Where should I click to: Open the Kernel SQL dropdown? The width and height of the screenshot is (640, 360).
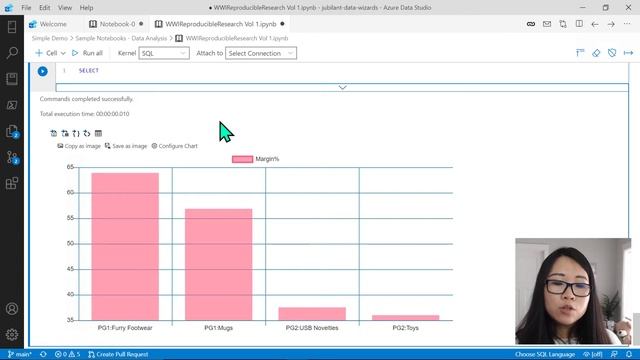[x=164, y=53]
